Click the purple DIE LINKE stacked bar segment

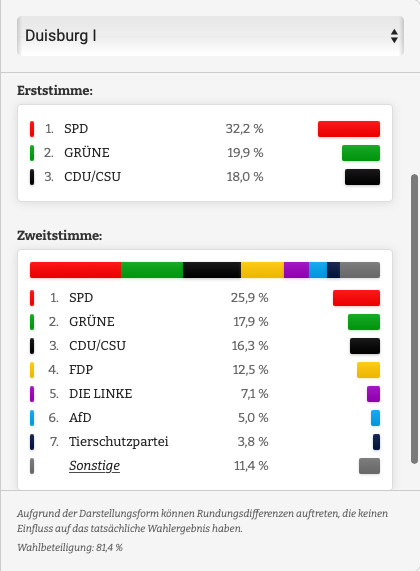(x=297, y=270)
